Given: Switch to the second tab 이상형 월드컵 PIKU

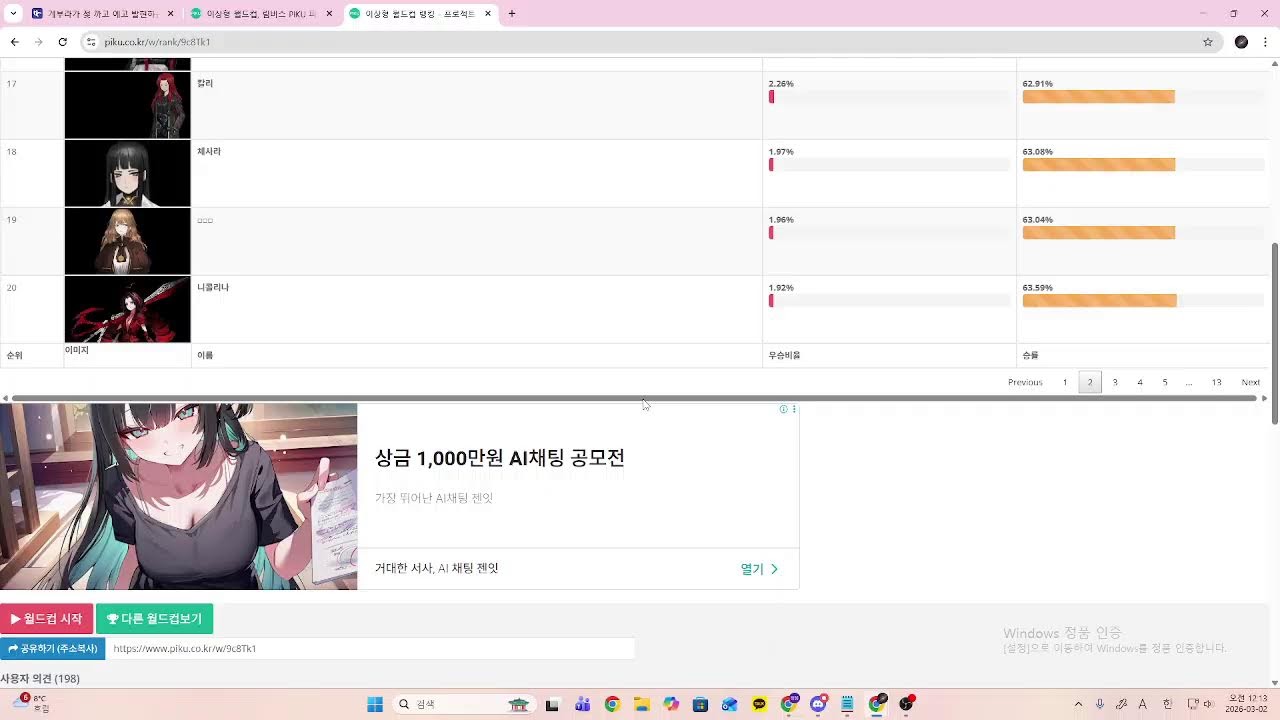Looking at the screenshot, I should coord(260,14).
